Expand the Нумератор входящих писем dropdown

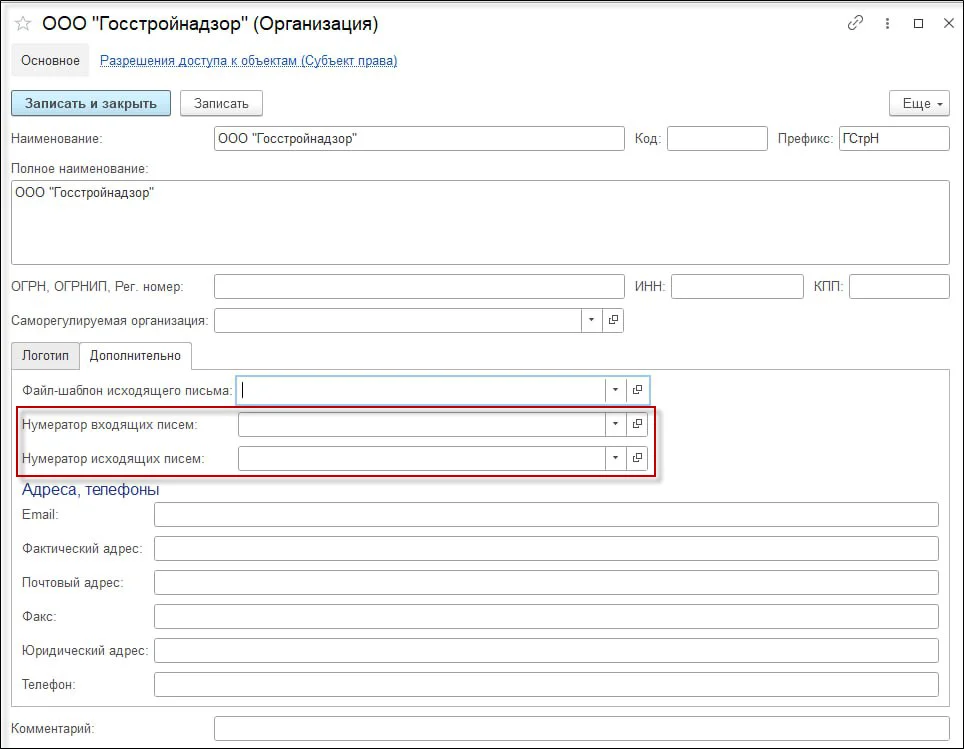(614, 425)
